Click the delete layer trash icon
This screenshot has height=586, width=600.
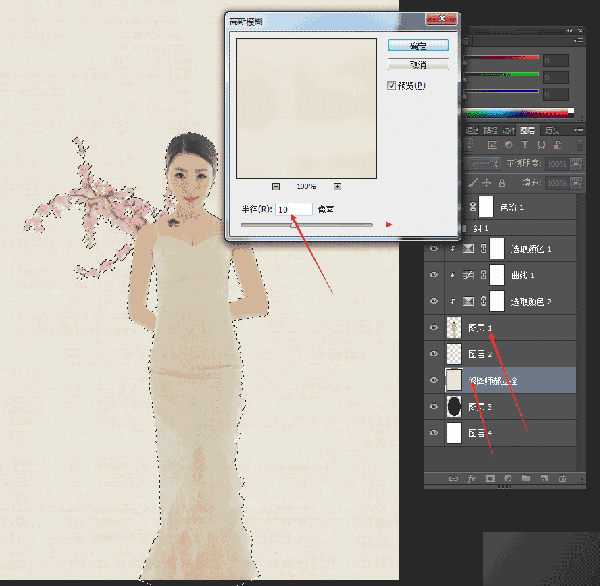pyautogui.click(x=562, y=478)
